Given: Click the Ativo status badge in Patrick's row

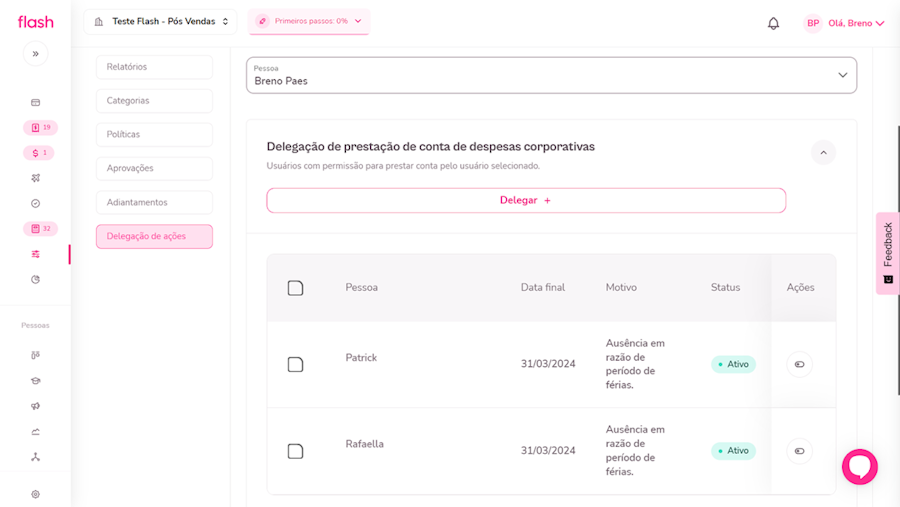Looking at the screenshot, I should pyautogui.click(x=734, y=364).
